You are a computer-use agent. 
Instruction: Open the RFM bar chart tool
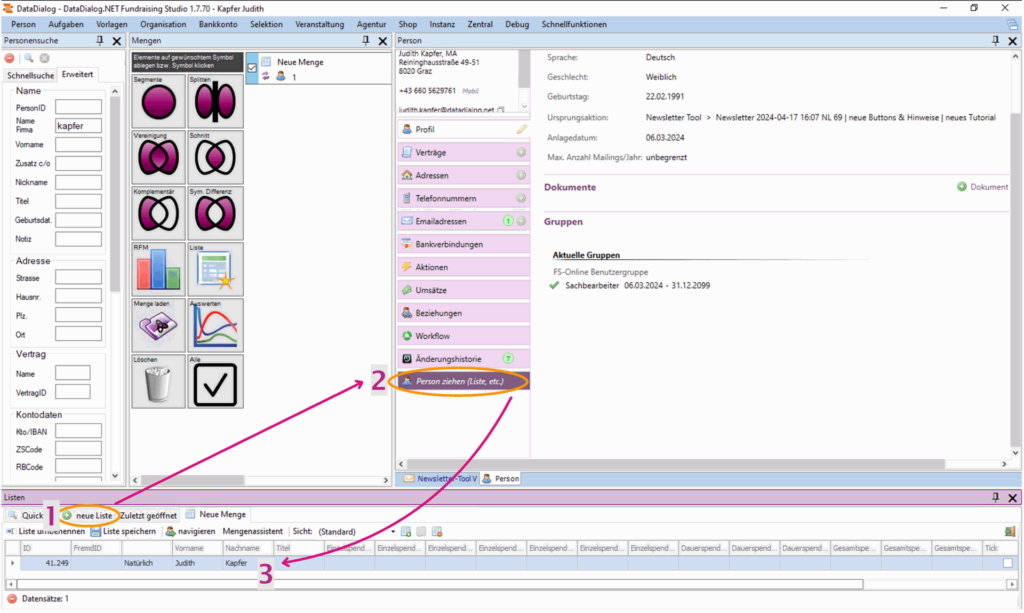pos(158,270)
